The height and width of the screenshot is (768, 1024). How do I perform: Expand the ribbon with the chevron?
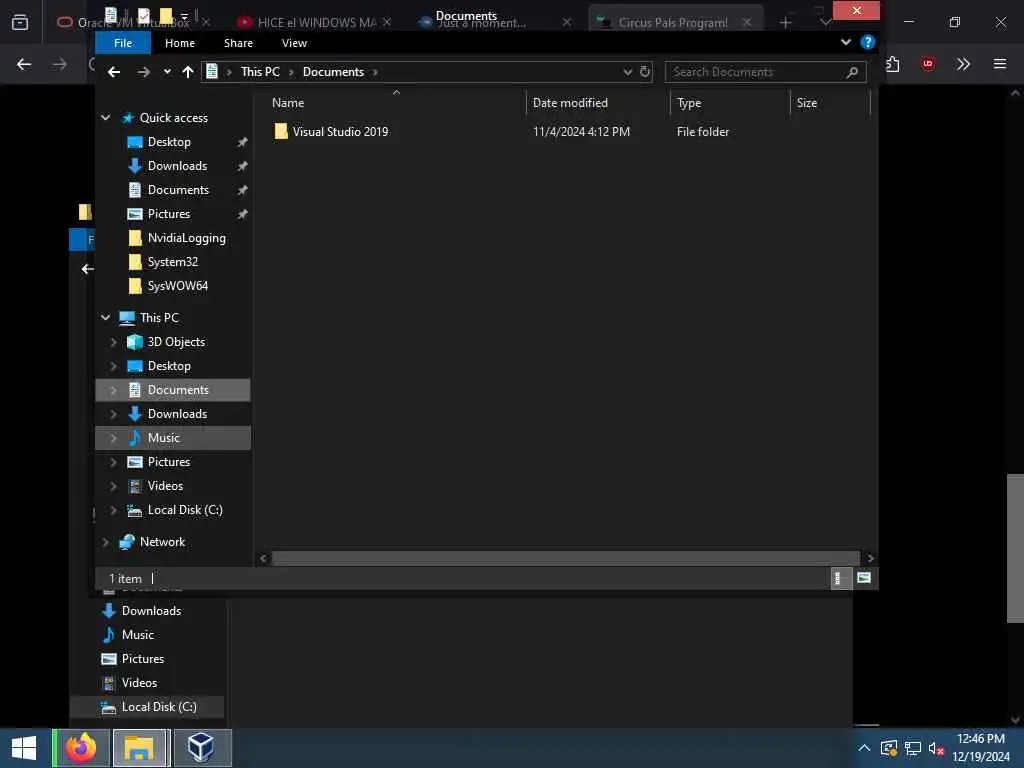click(x=846, y=42)
